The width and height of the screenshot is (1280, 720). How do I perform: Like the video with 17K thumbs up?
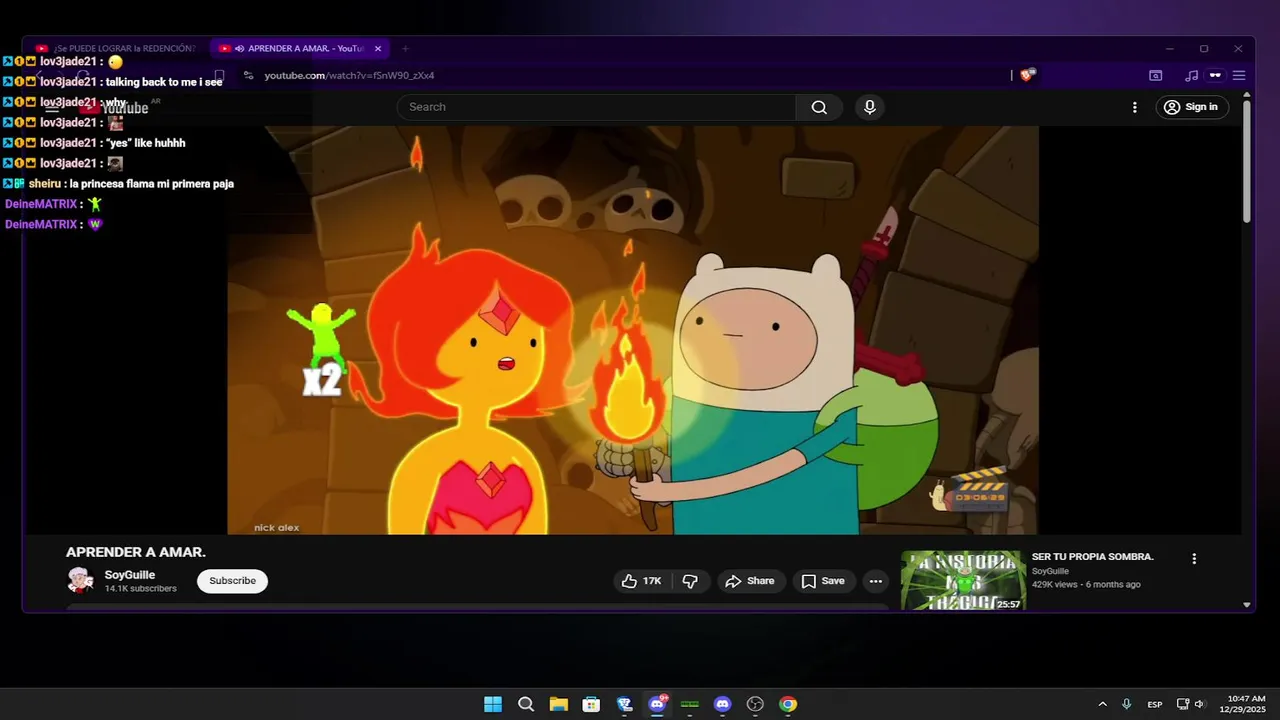642,581
